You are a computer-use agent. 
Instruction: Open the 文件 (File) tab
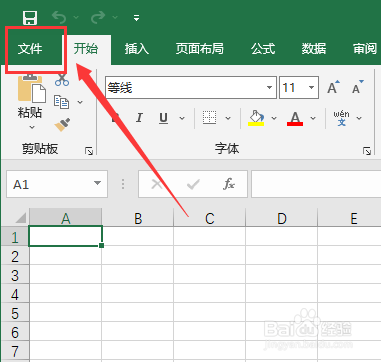click(30, 49)
